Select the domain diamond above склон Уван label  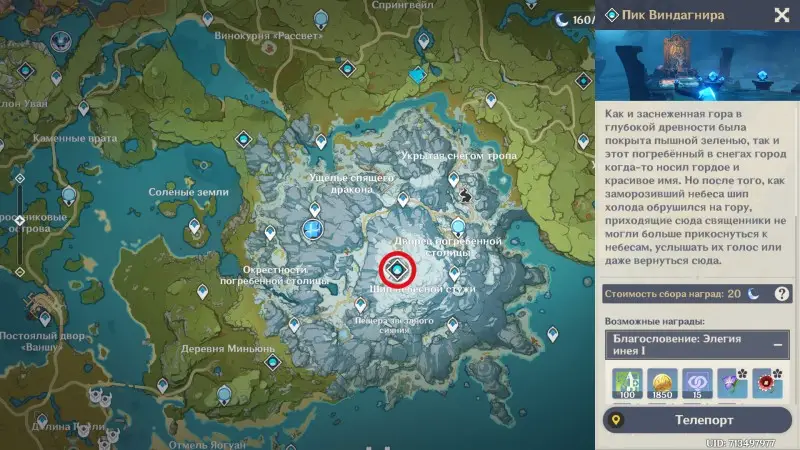click(x=26, y=70)
